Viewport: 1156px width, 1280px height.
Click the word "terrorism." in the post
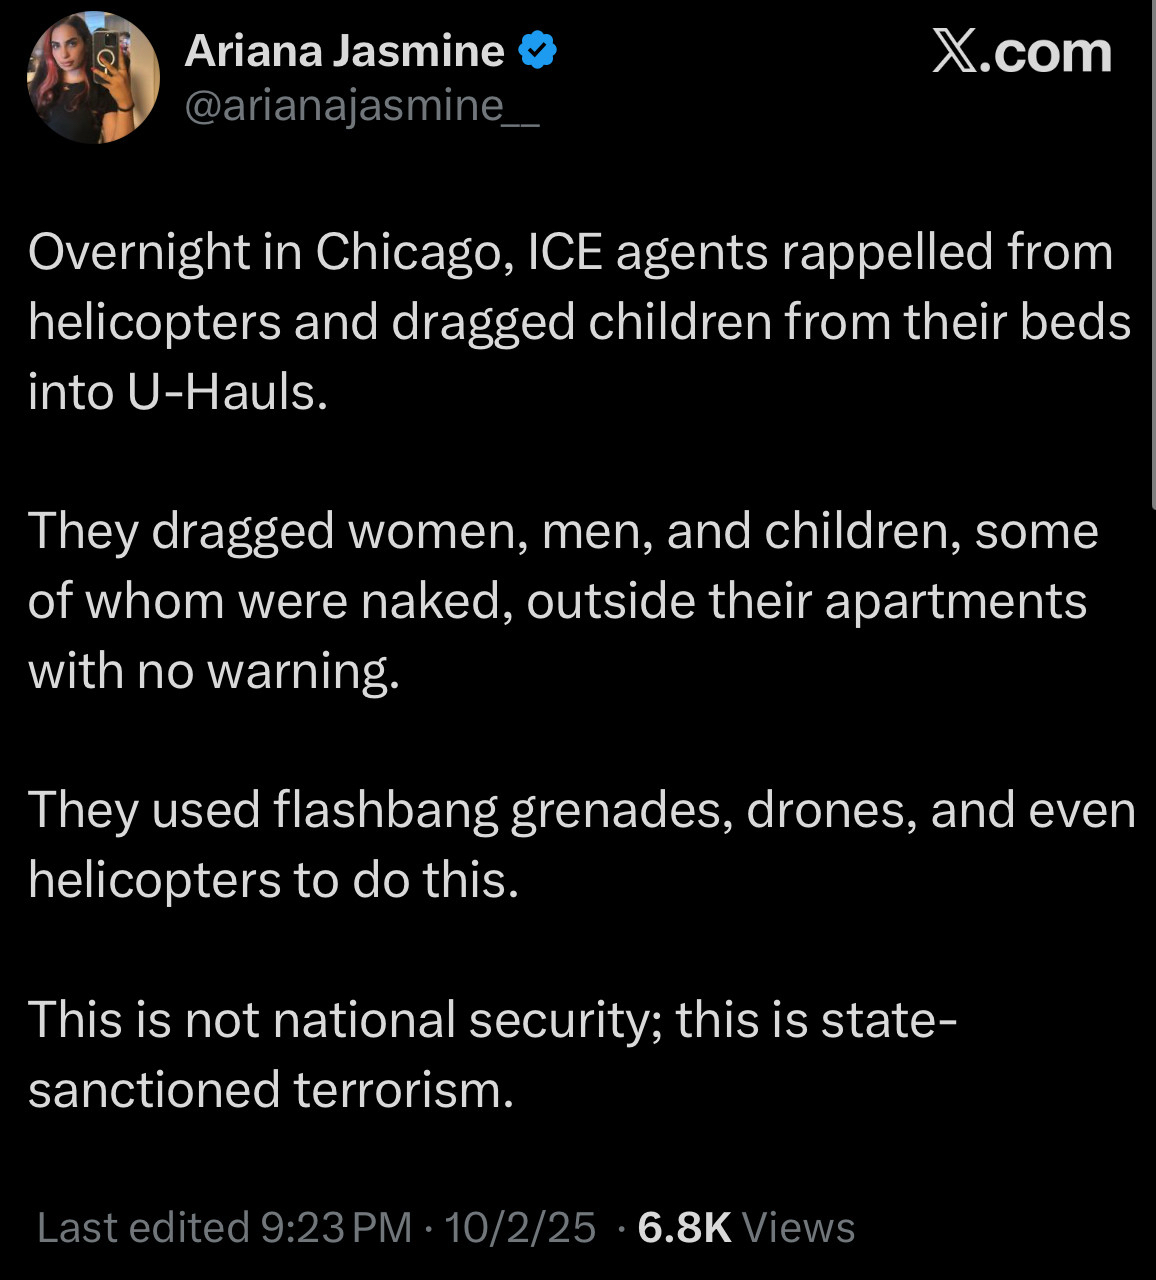tap(404, 1089)
